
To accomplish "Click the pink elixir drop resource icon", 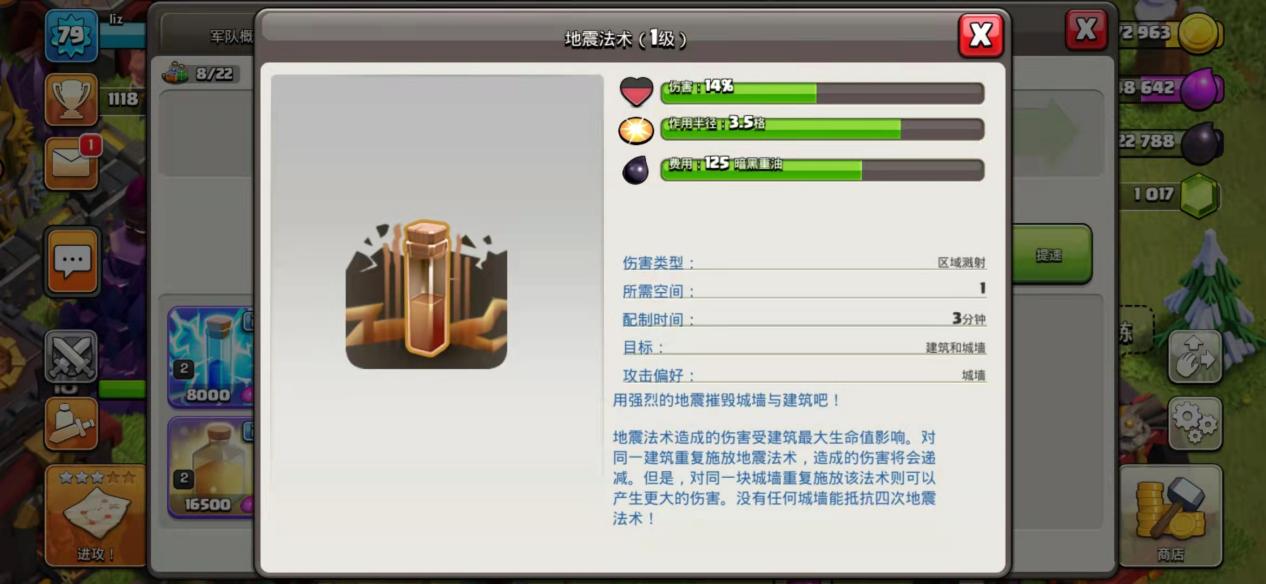I will click(x=1201, y=89).
